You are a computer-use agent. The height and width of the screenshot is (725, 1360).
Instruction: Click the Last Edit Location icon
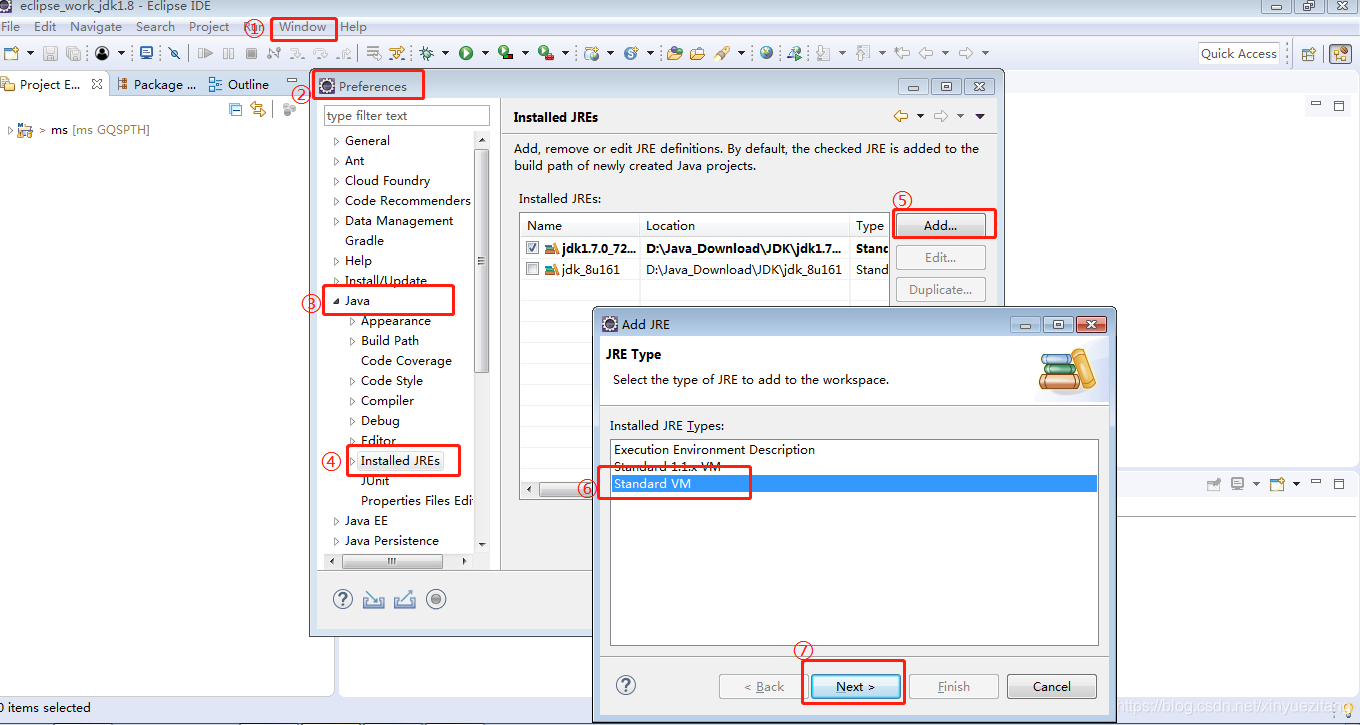(x=902, y=53)
